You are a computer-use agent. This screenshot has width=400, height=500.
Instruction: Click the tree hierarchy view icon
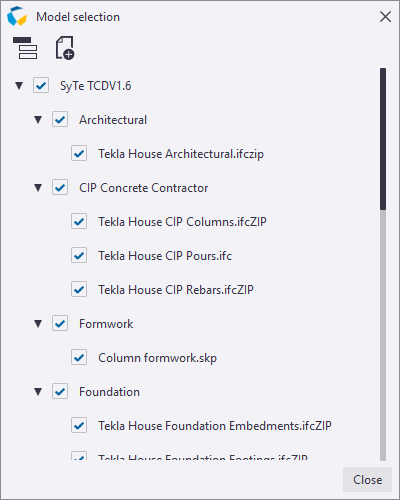point(25,48)
